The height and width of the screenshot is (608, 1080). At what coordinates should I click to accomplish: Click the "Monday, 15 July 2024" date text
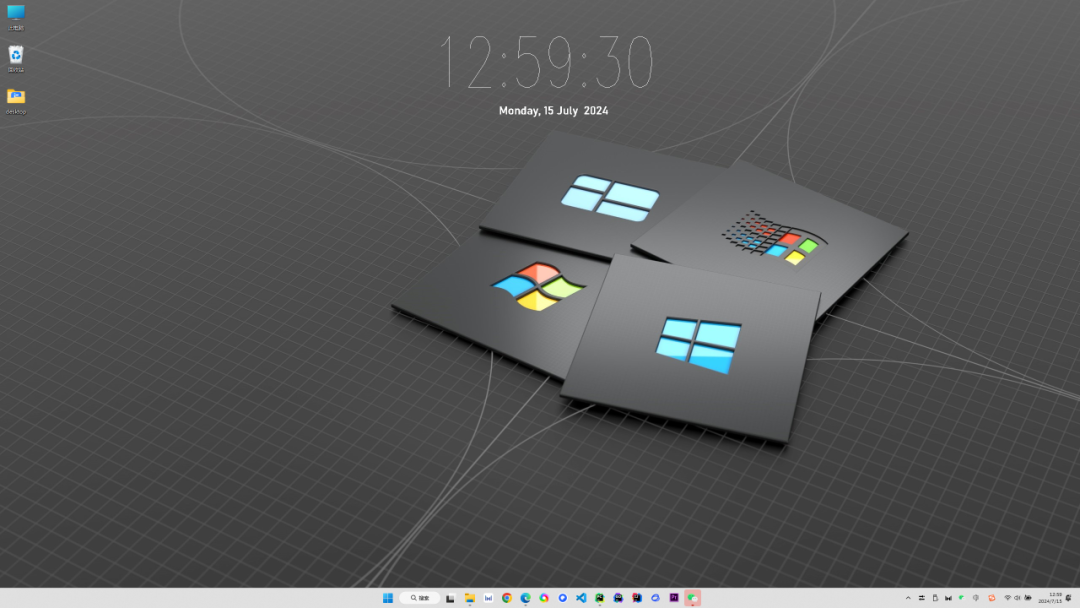[x=553, y=110]
